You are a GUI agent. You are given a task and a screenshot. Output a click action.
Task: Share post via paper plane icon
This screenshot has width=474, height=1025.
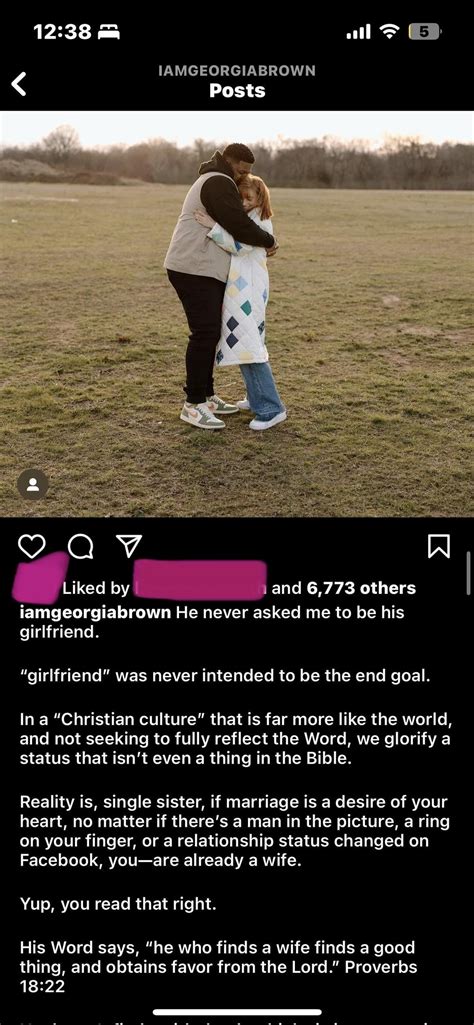coord(128,546)
